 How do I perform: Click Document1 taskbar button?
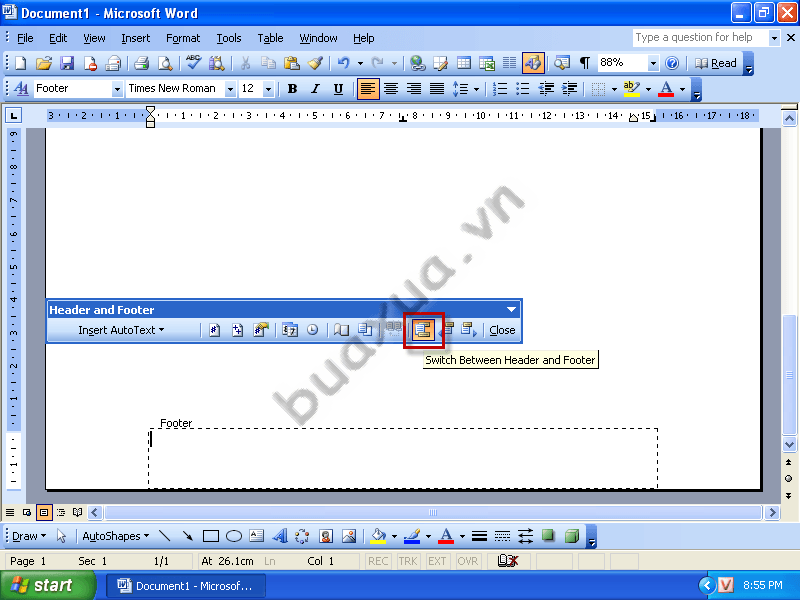click(186, 586)
